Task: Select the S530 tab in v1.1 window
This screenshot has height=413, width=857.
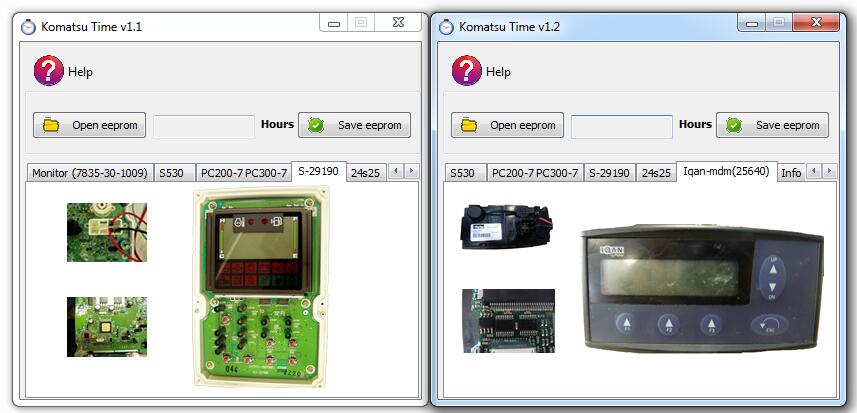Action: [174, 173]
